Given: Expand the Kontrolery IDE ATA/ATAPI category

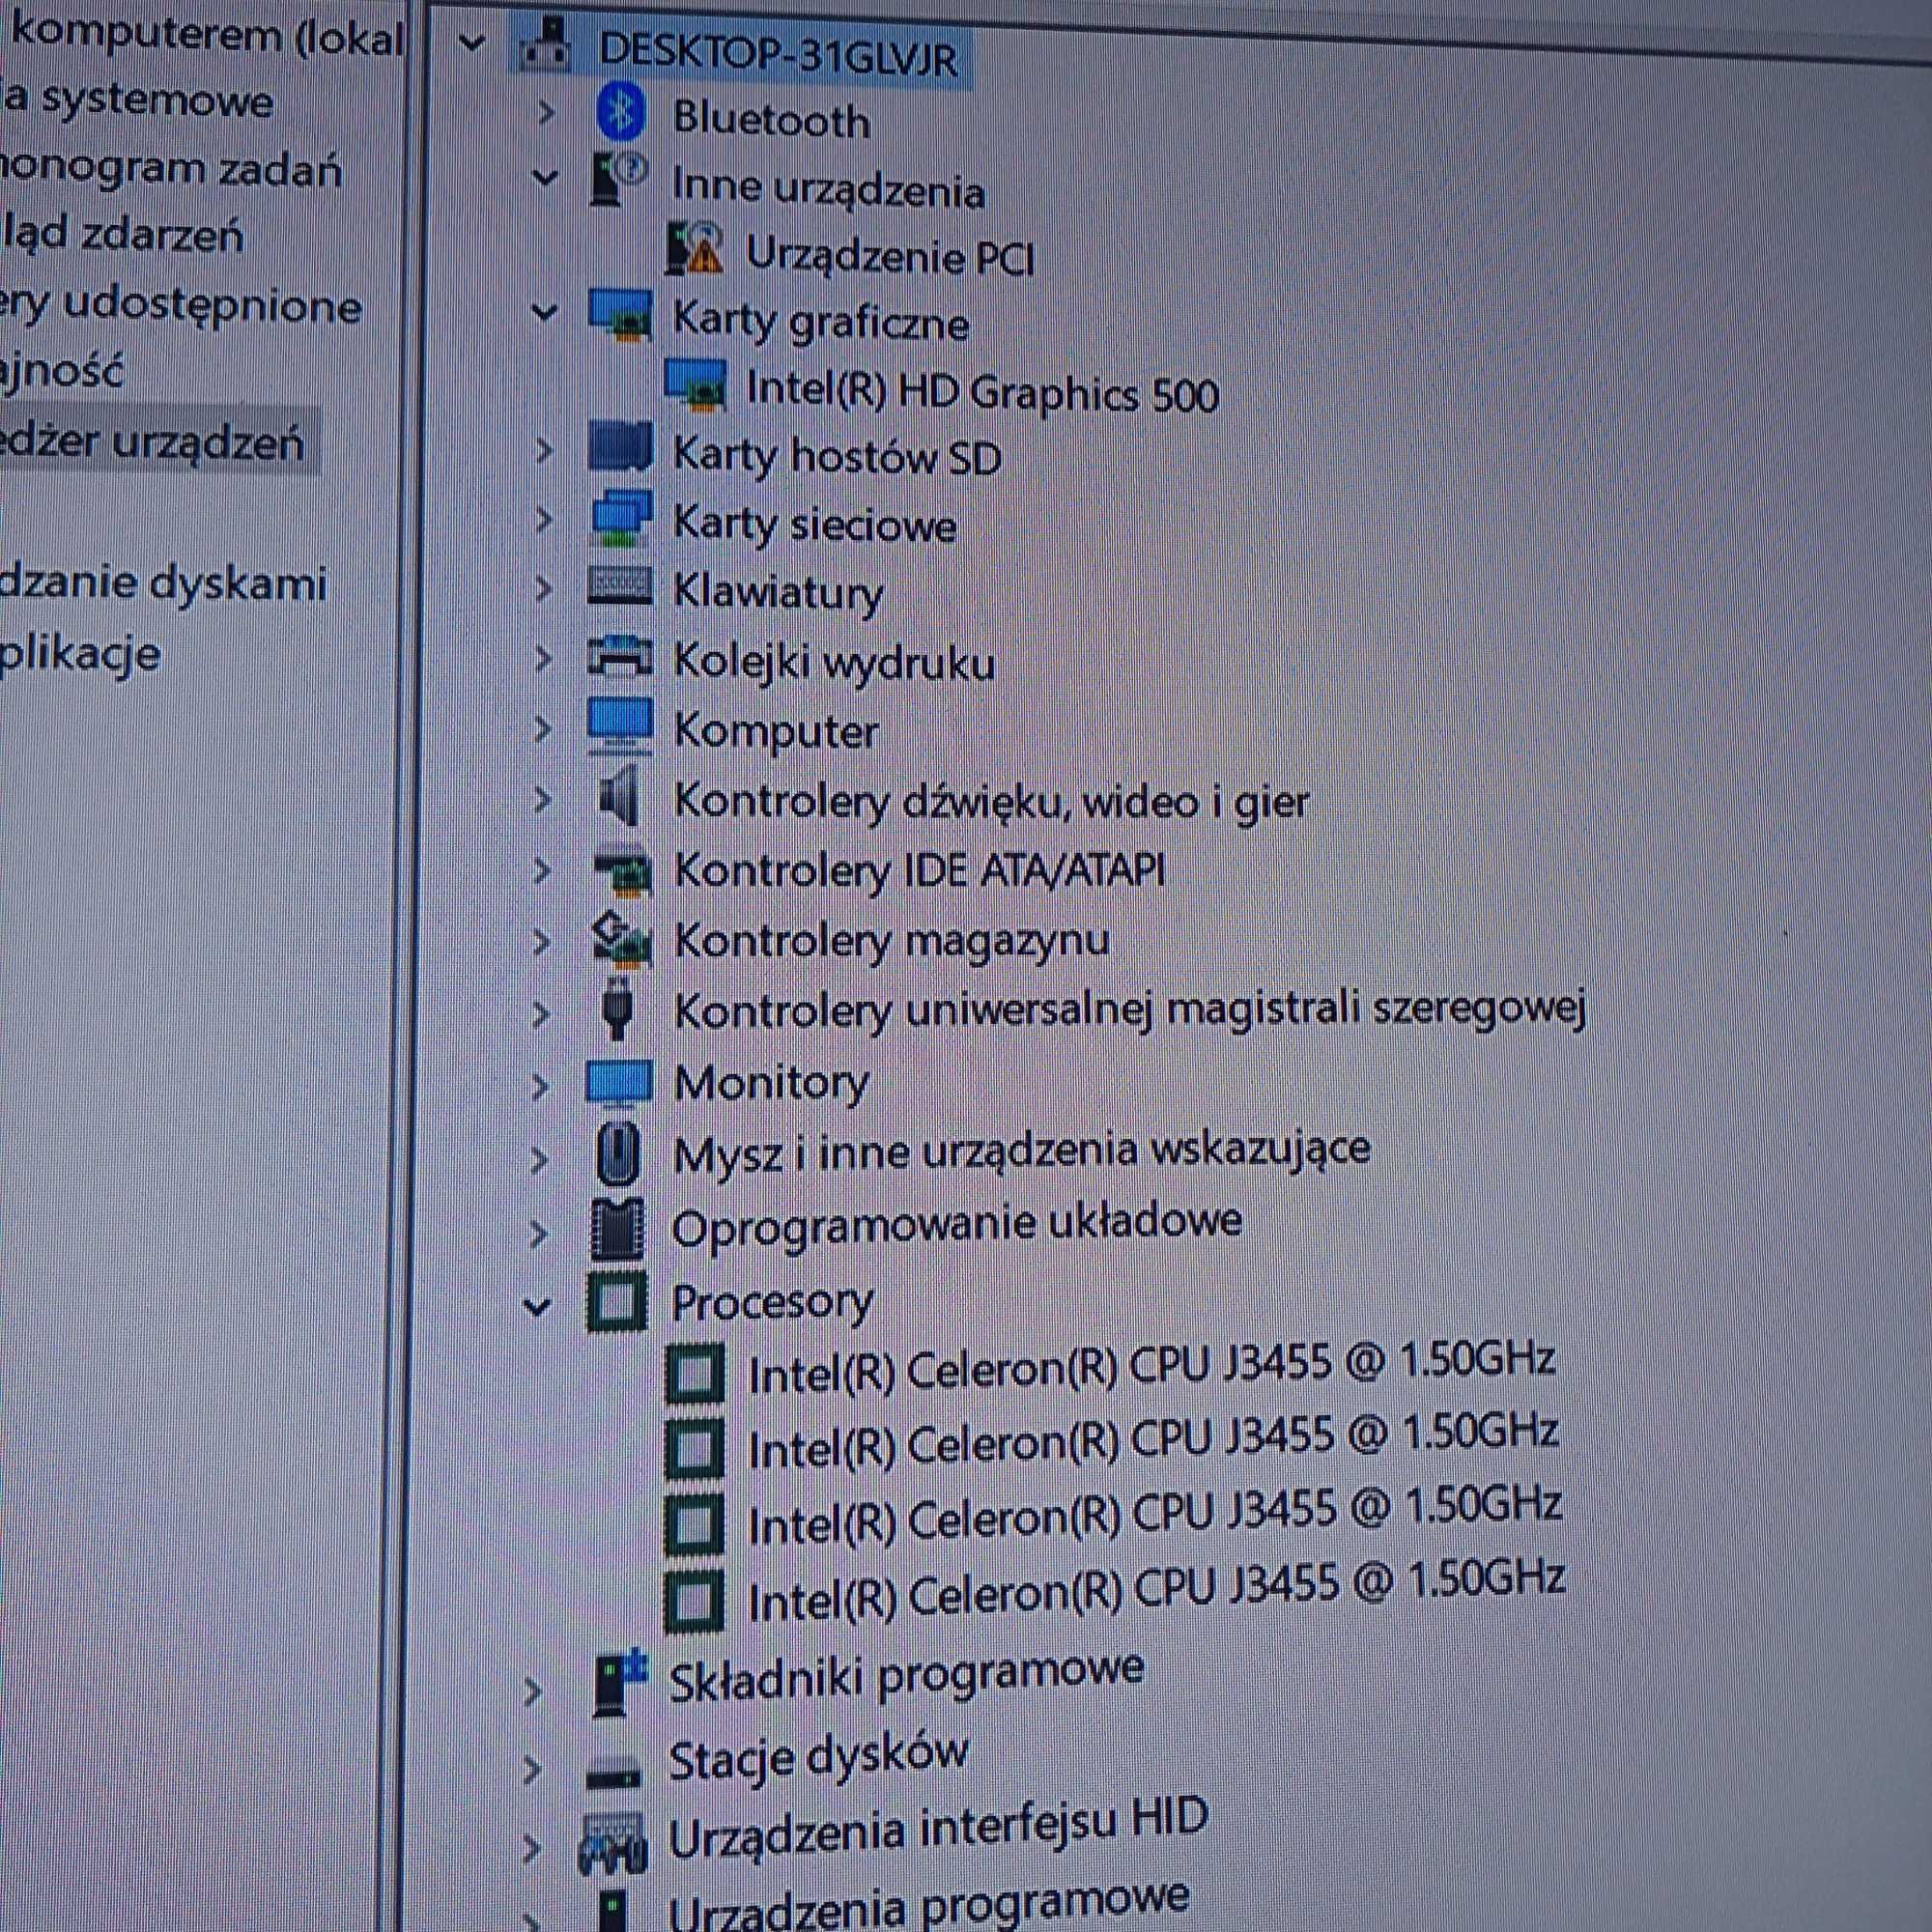Looking at the screenshot, I should 541,870.
